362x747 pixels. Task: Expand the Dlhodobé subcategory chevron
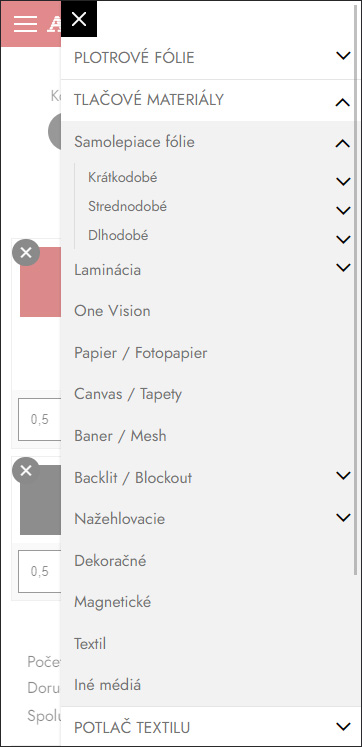pyautogui.click(x=343, y=239)
